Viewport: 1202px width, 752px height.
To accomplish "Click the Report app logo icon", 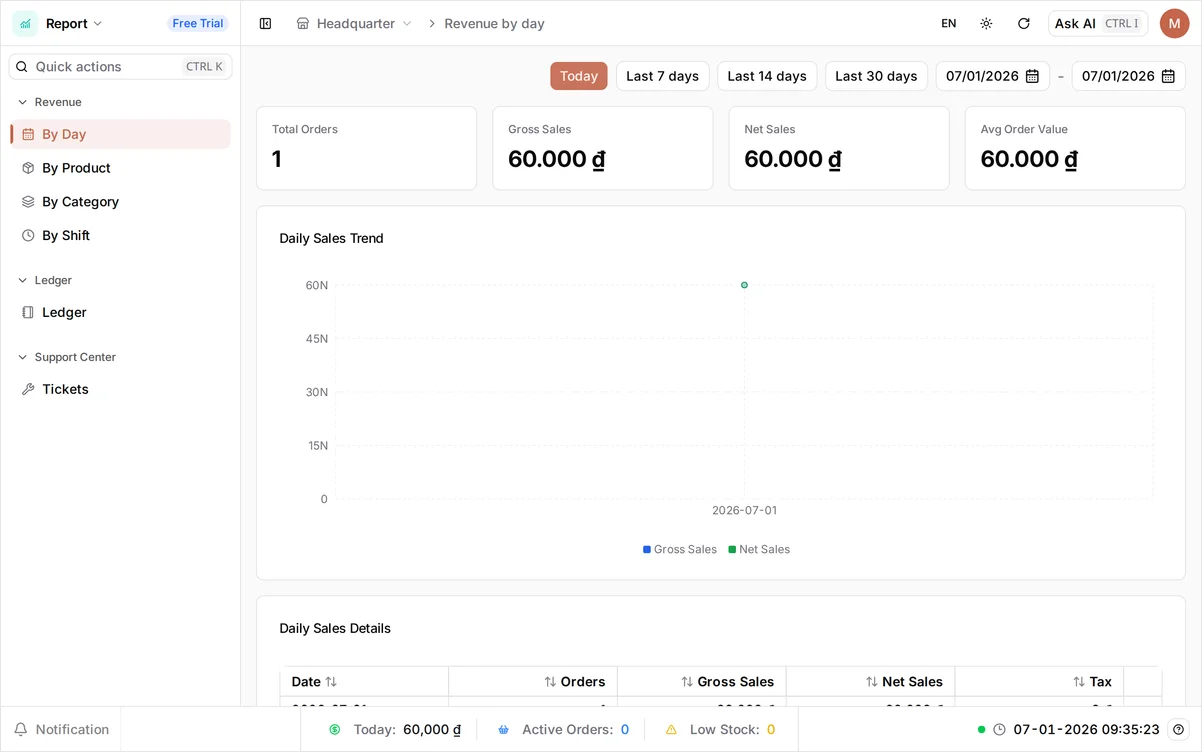I will [x=25, y=23].
